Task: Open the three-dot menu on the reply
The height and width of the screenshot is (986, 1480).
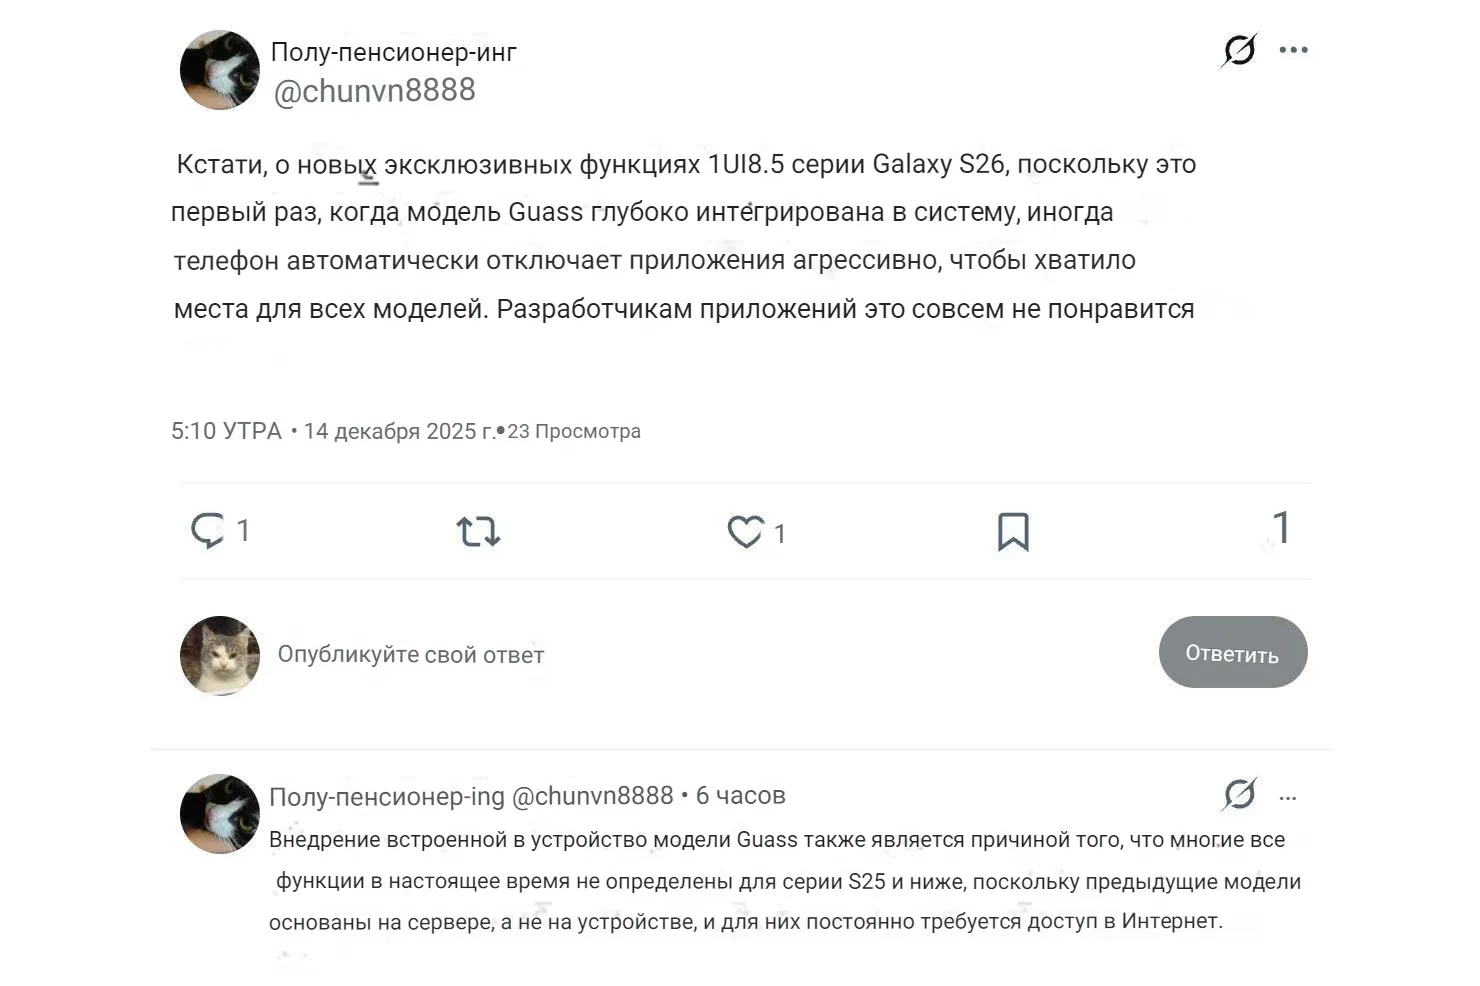Action: pyautogui.click(x=1288, y=797)
